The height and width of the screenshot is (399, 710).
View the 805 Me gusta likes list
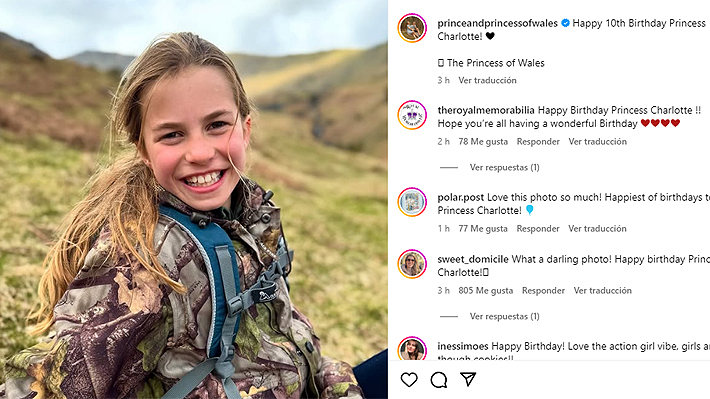485,290
